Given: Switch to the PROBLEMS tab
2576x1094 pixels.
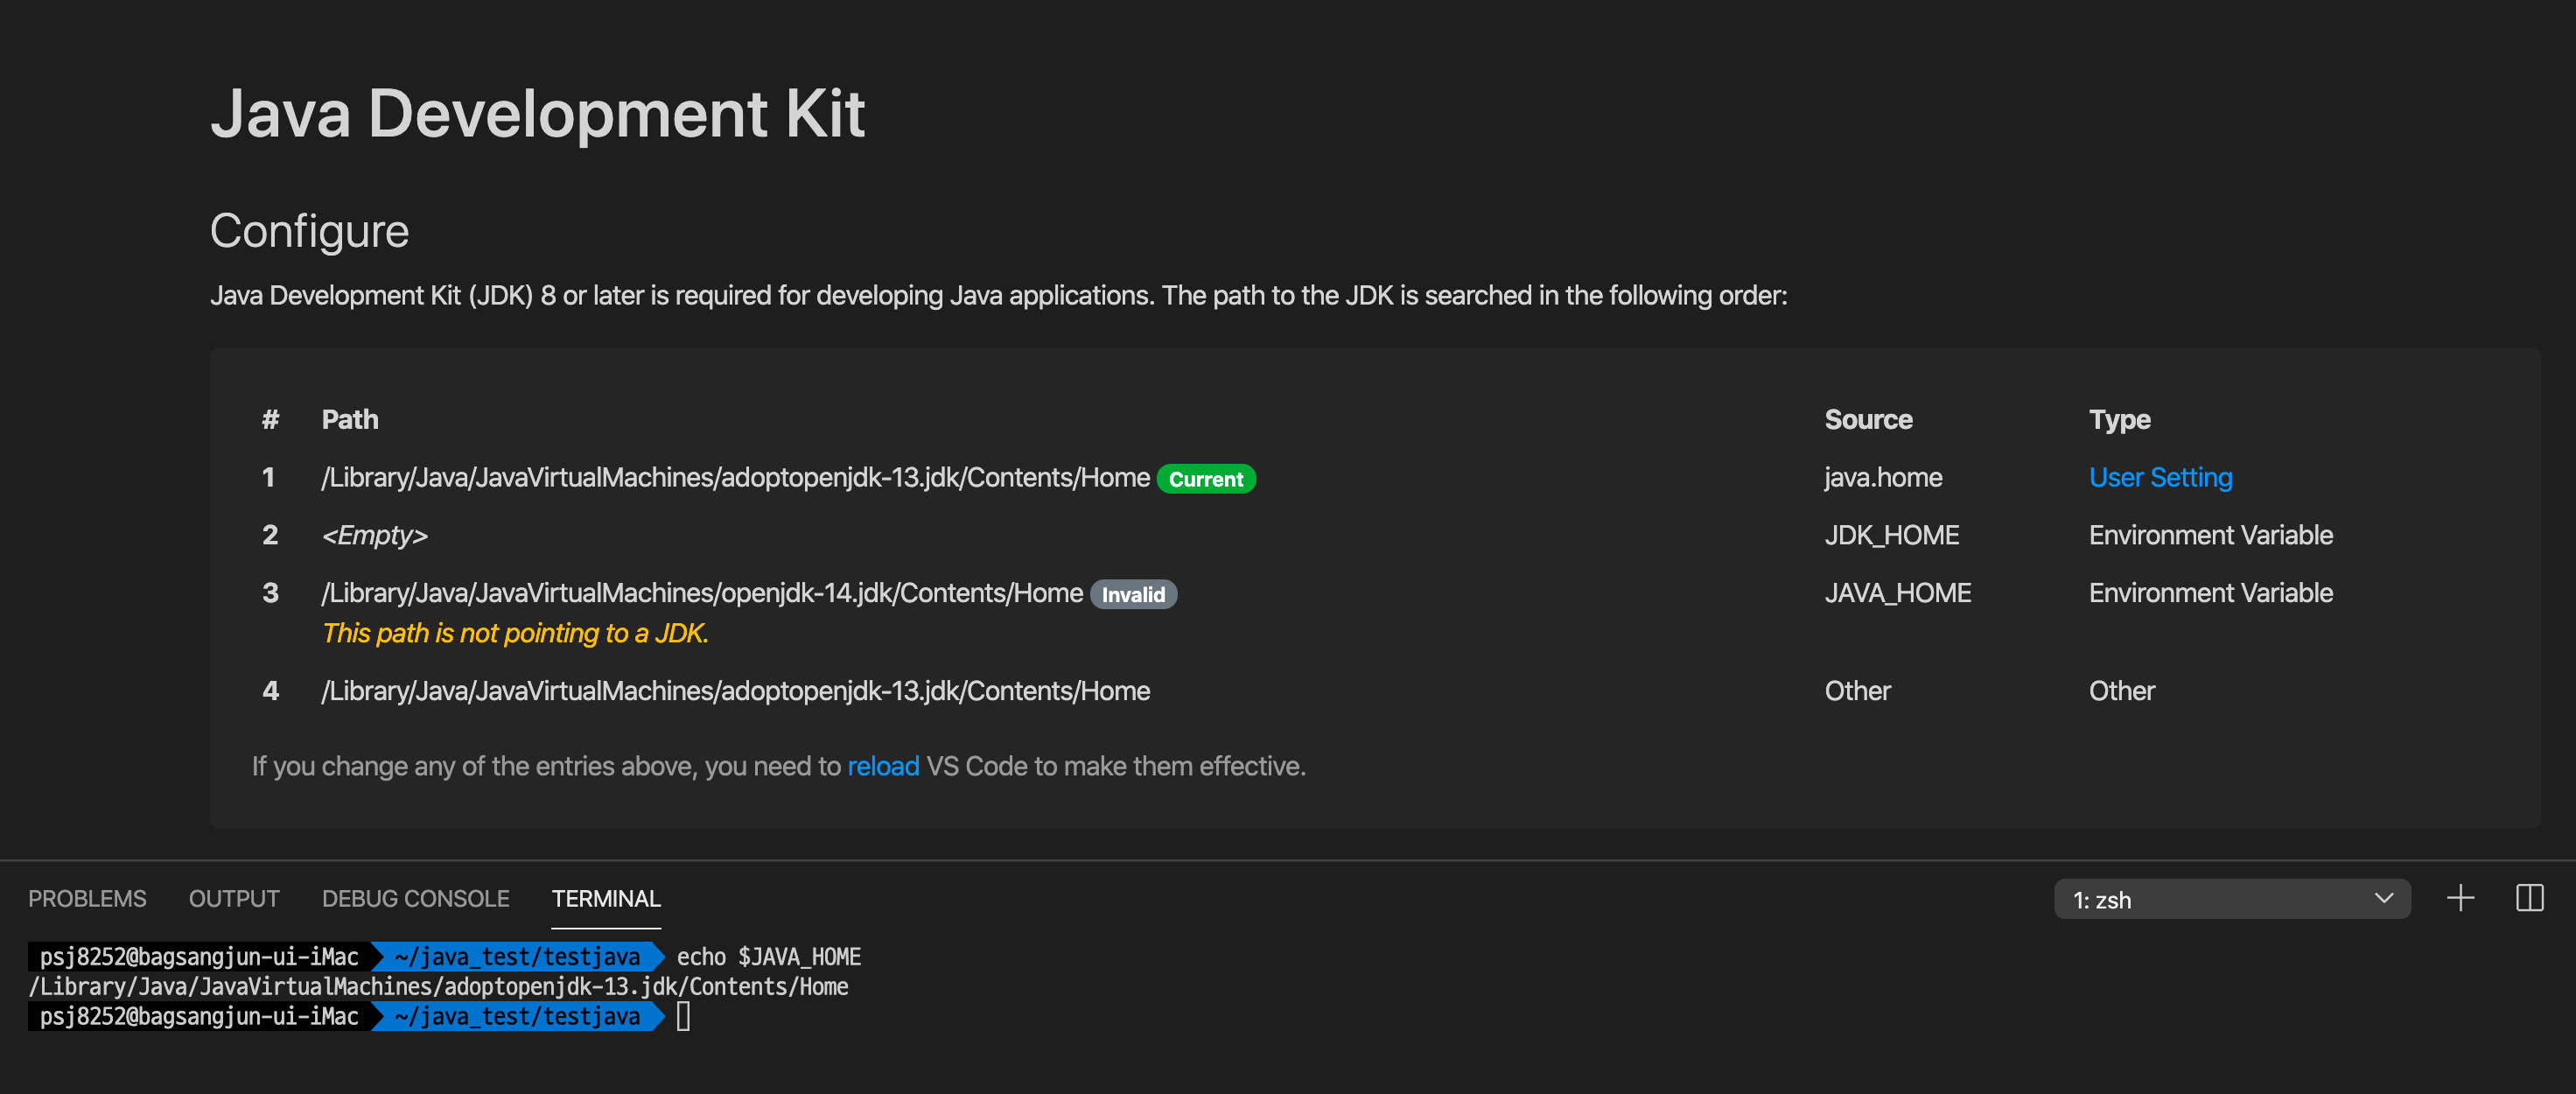Looking at the screenshot, I should (87, 899).
